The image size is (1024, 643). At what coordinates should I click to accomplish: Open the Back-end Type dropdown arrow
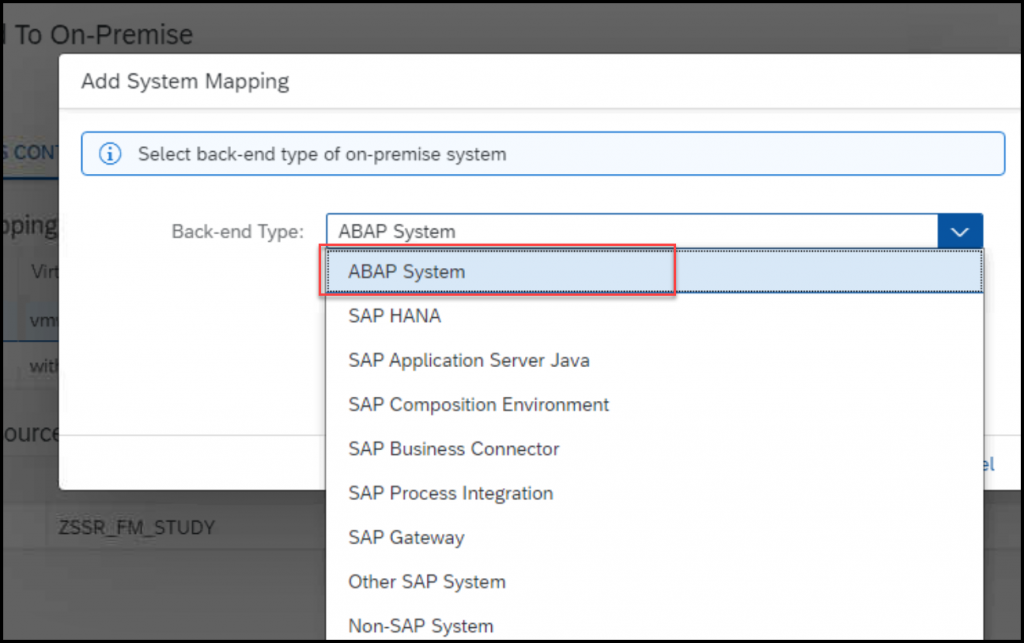click(959, 232)
